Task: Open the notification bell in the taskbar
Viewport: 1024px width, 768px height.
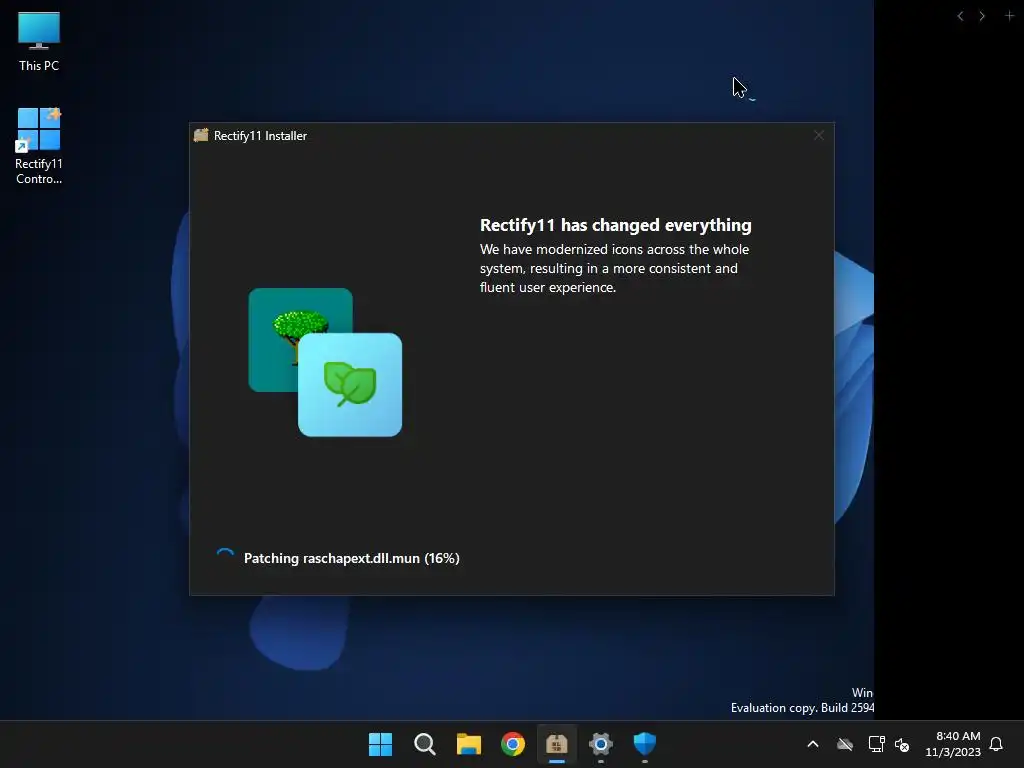Action: click(x=997, y=744)
